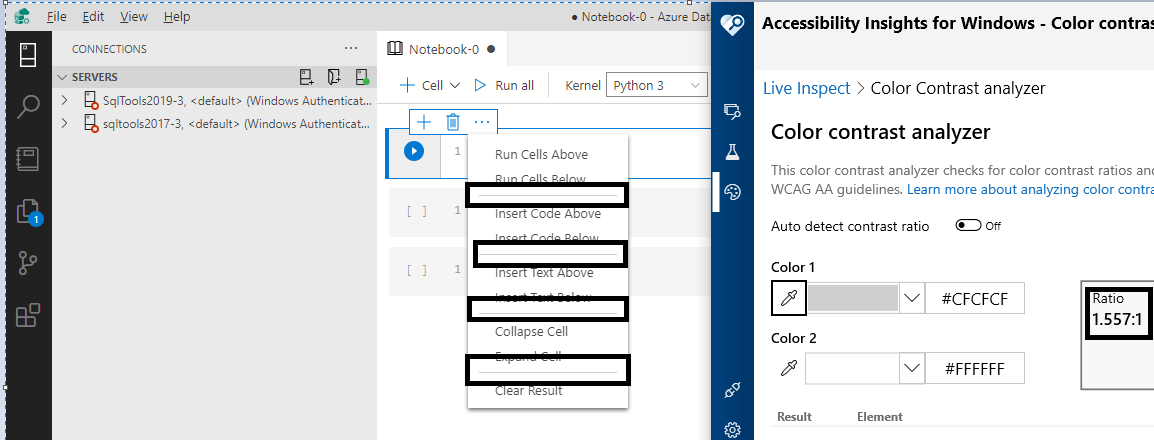The image size is (1154, 440).
Task: Click the #FFFFFF hex input field
Action: point(974,368)
